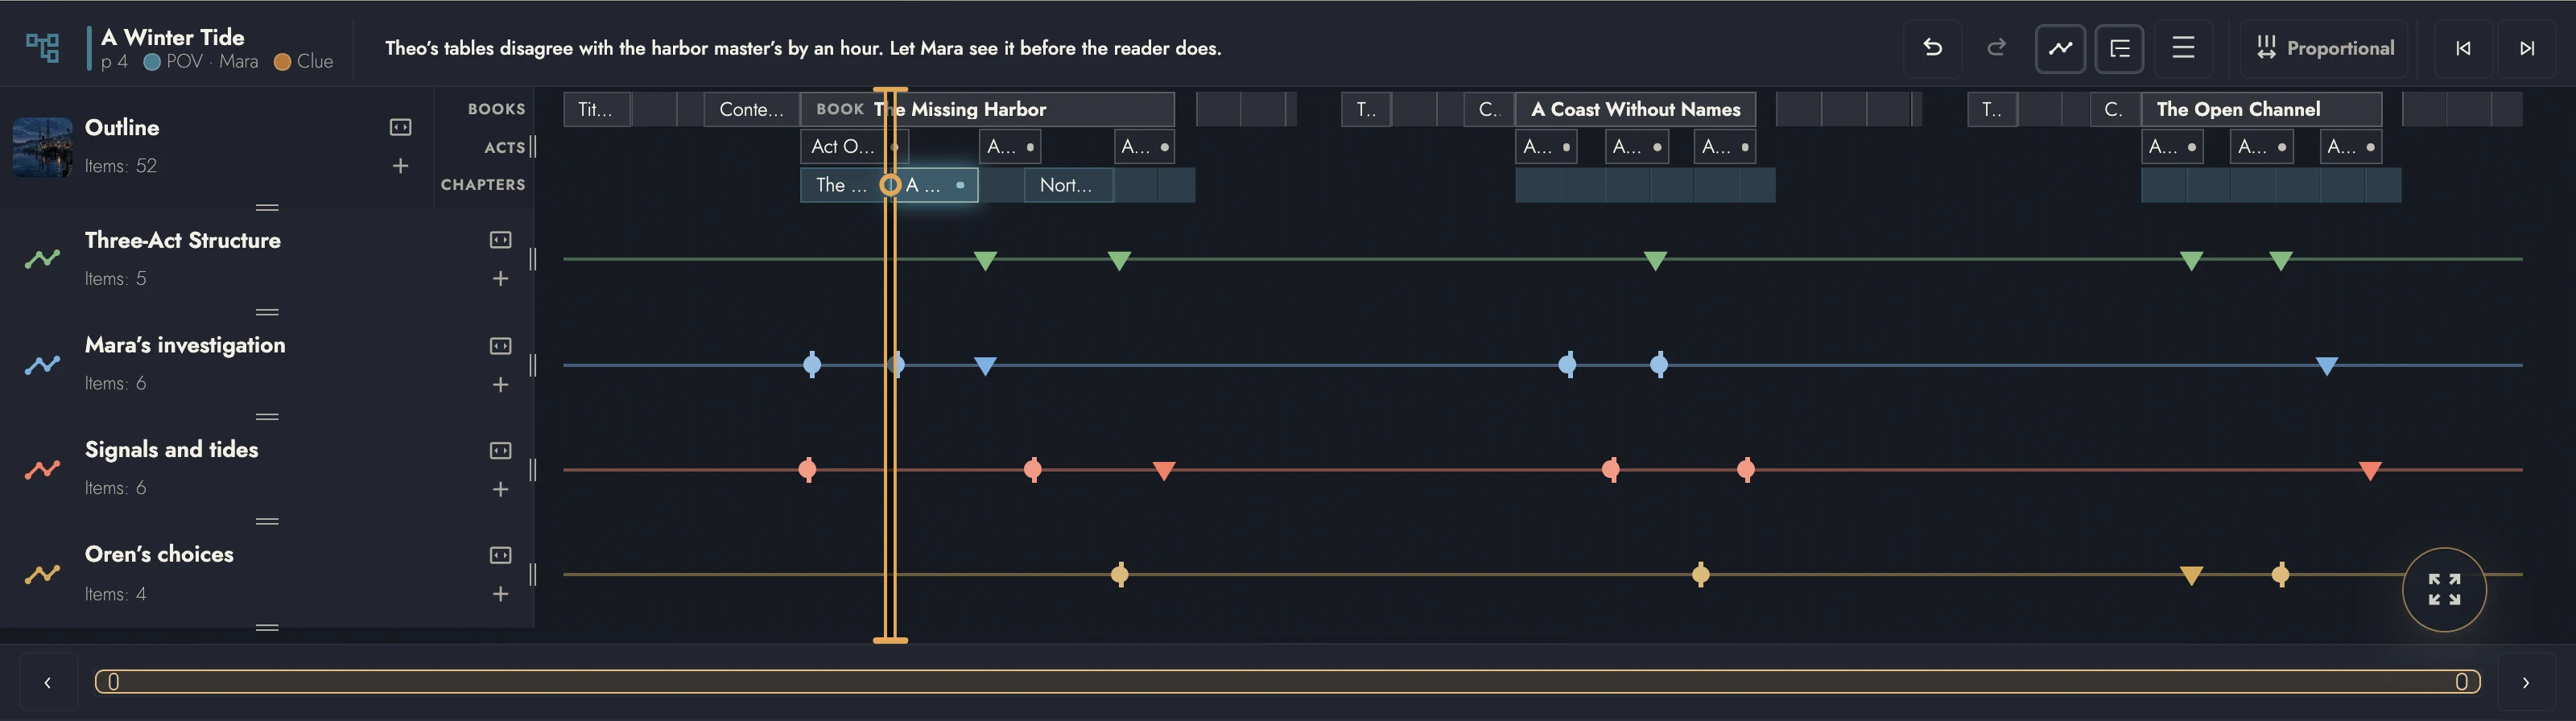Image resolution: width=2576 pixels, height=721 pixels.
Task: Click the Three-Act Structure green line icon
Action: click(x=42, y=259)
